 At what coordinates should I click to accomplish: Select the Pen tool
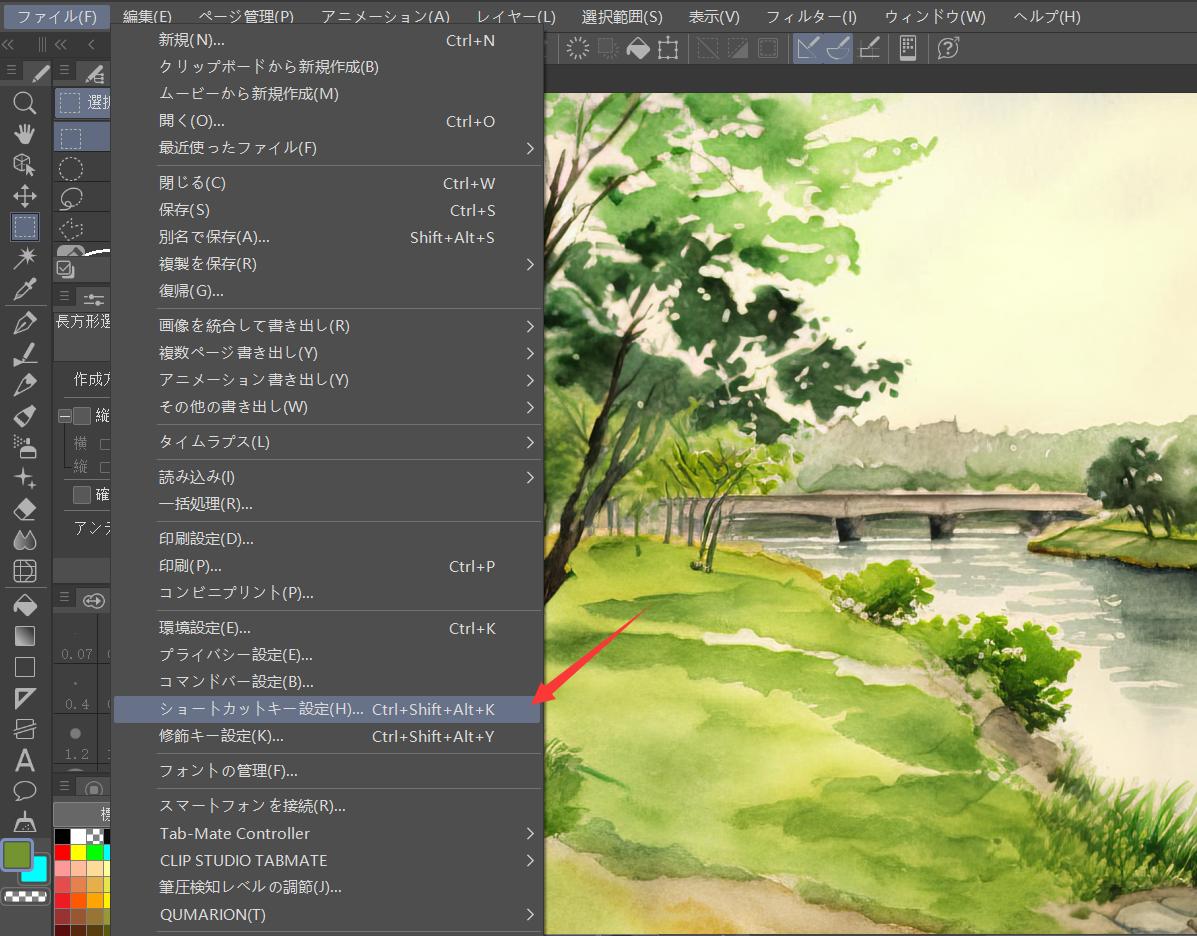point(24,322)
